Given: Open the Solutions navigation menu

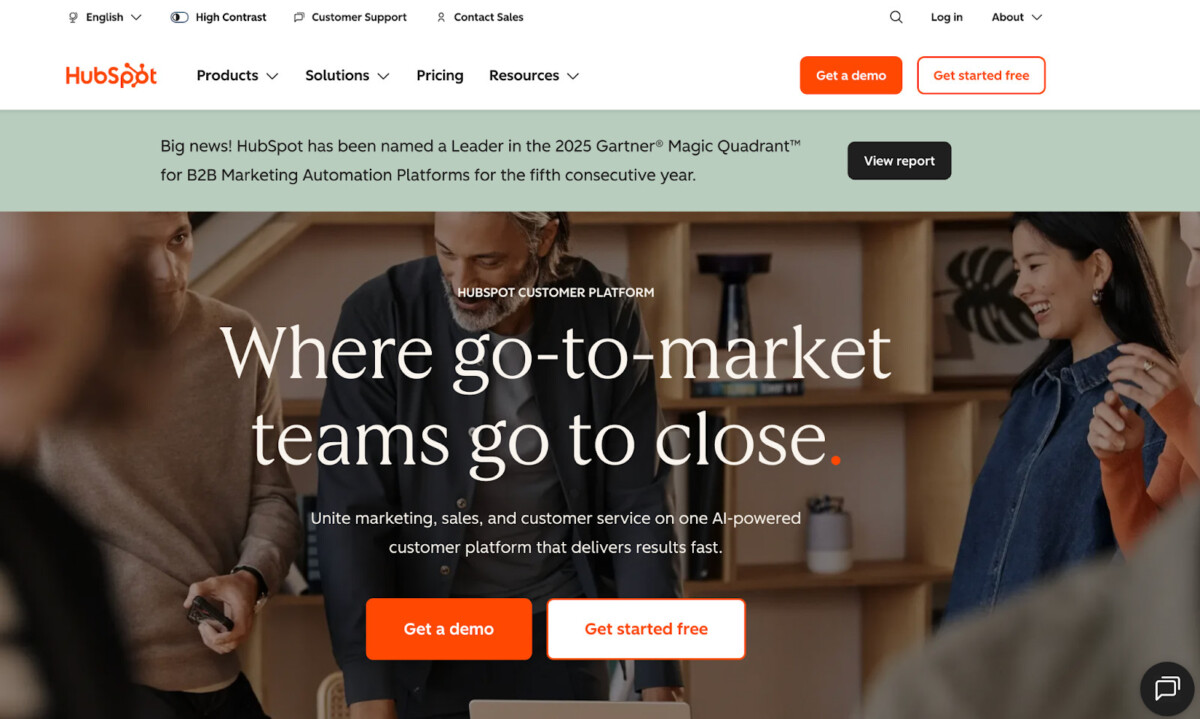Looking at the screenshot, I should (347, 75).
